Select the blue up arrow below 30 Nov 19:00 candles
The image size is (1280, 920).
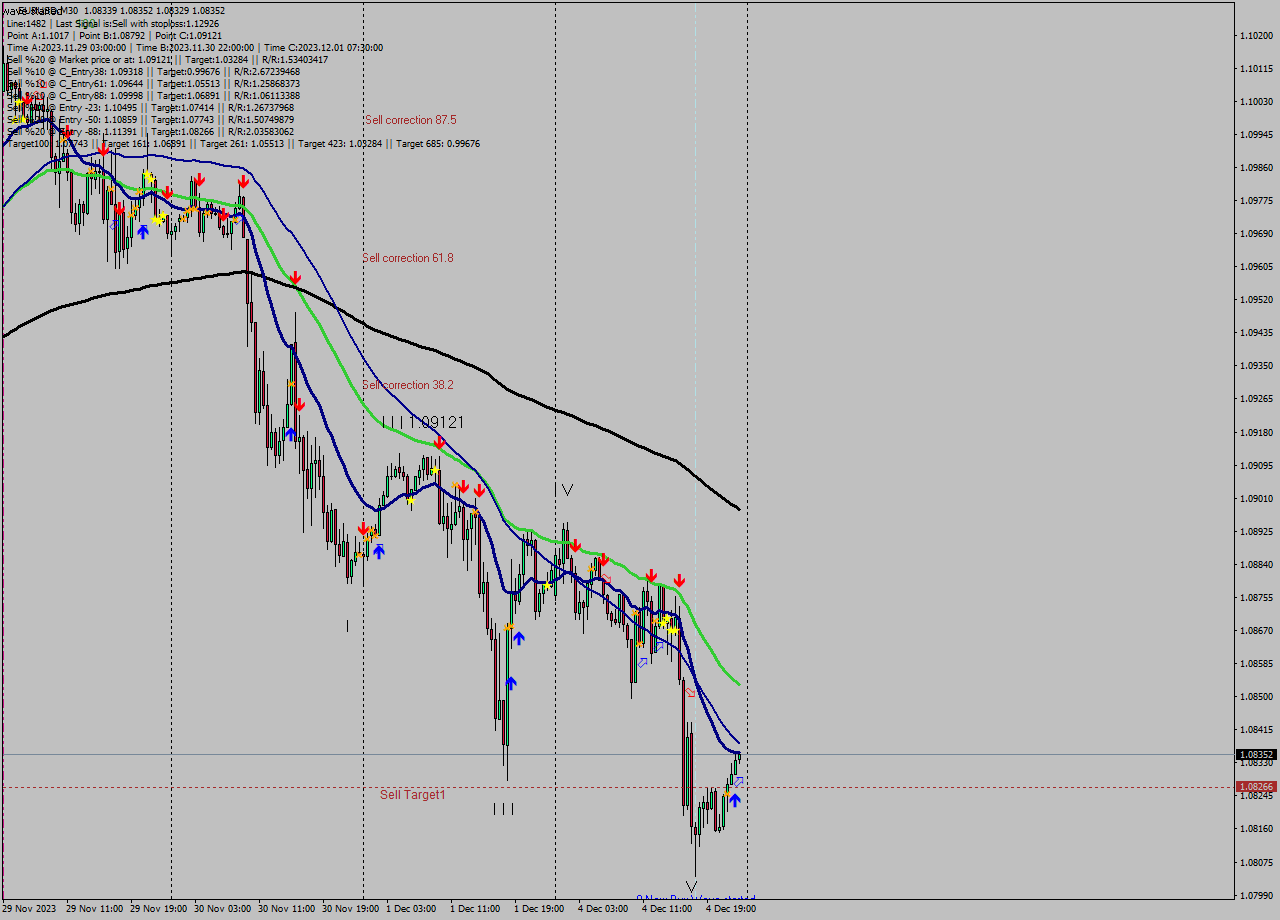(377, 550)
